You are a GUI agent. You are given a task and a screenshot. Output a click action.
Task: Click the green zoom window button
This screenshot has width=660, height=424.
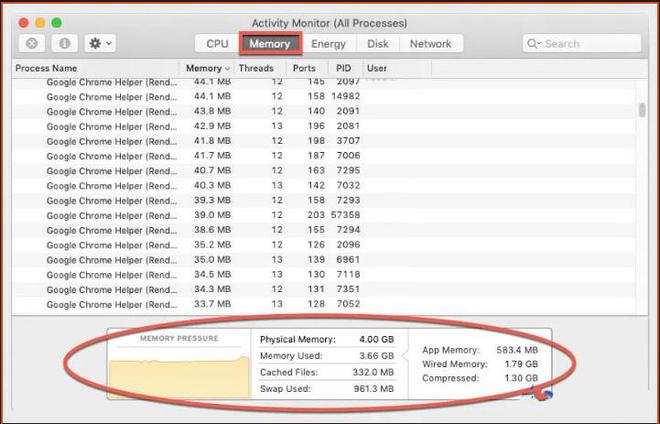coord(56,23)
